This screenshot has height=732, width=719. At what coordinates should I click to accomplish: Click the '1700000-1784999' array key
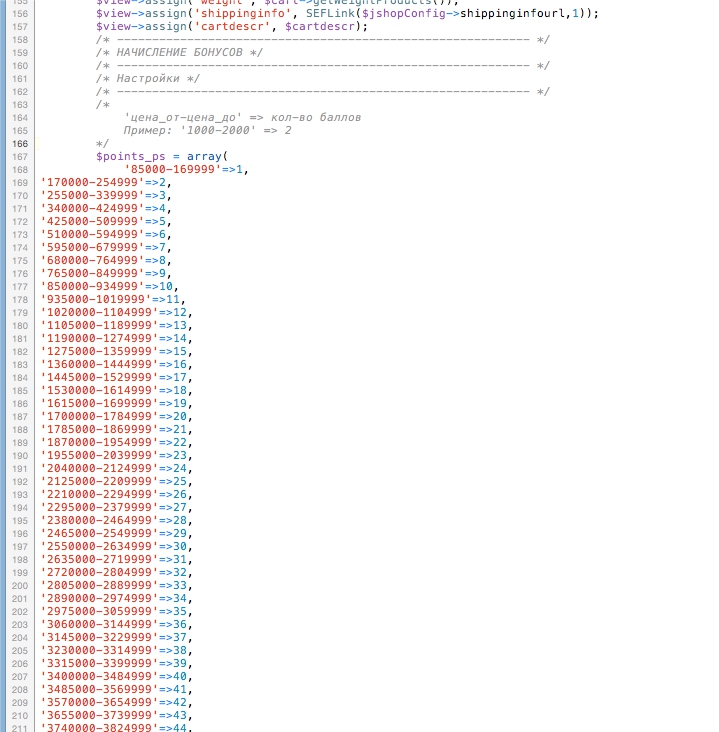(97, 416)
